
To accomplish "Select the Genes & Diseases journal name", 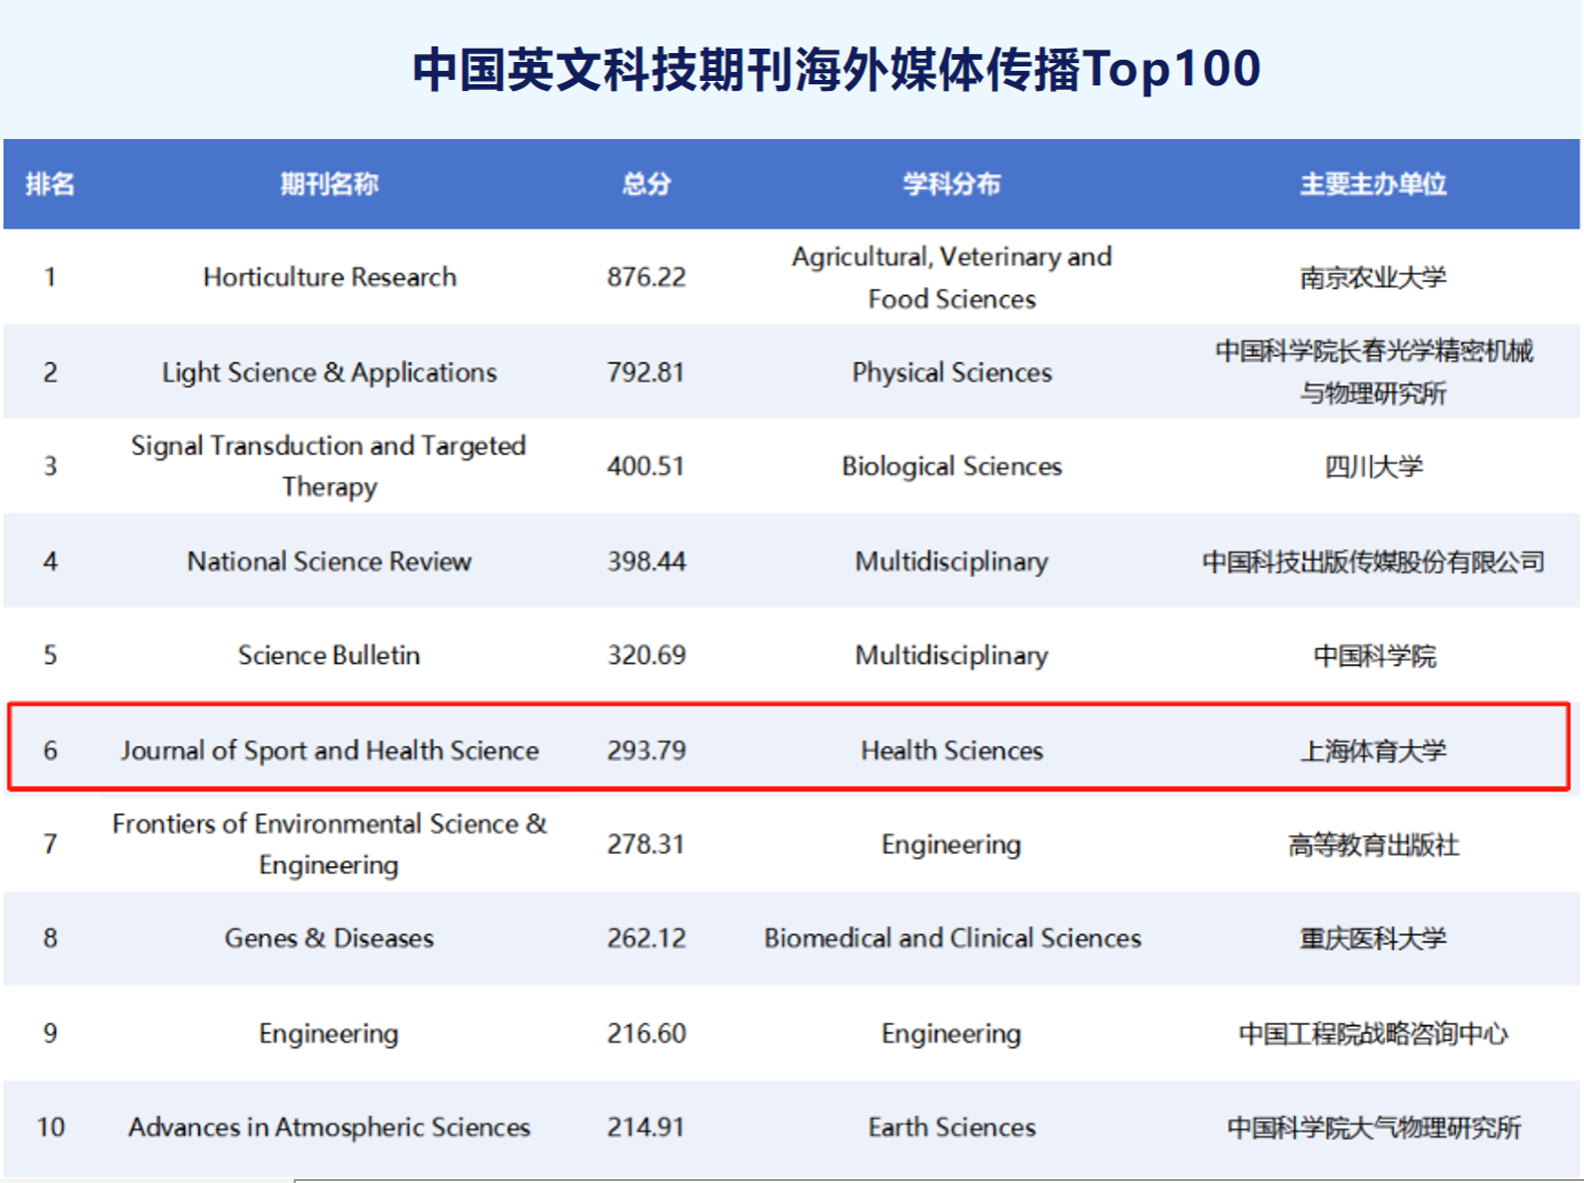I will [329, 938].
